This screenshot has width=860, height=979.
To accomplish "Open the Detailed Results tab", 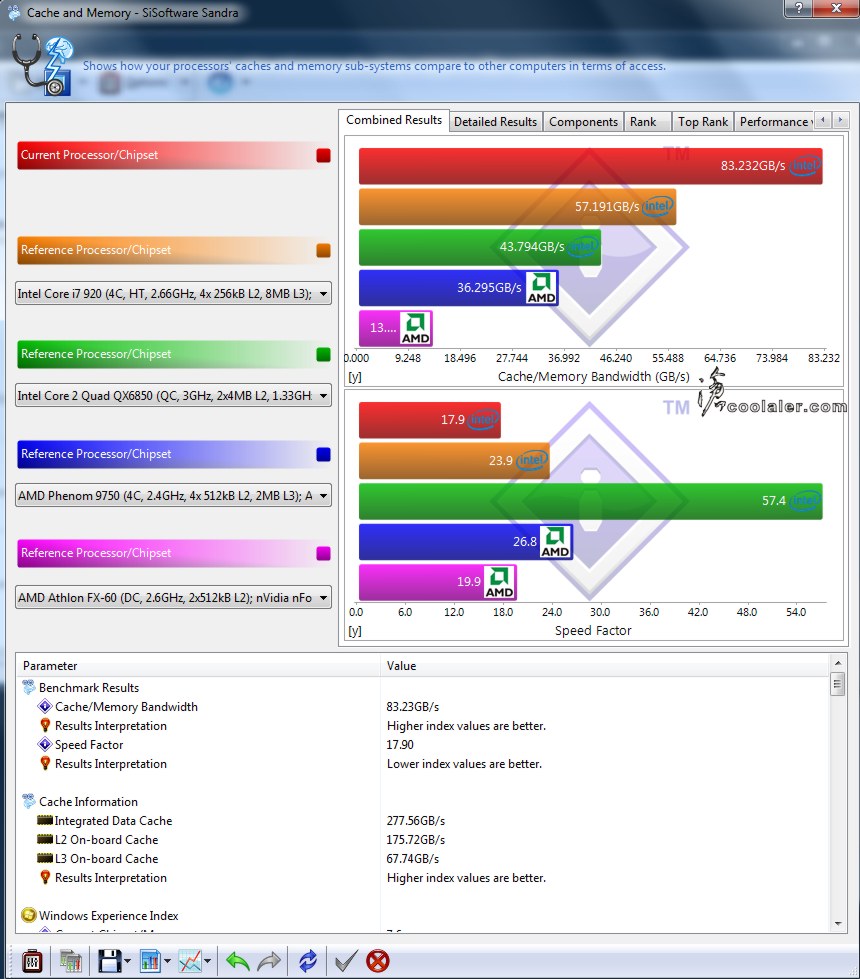I will pyautogui.click(x=495, y=122).
